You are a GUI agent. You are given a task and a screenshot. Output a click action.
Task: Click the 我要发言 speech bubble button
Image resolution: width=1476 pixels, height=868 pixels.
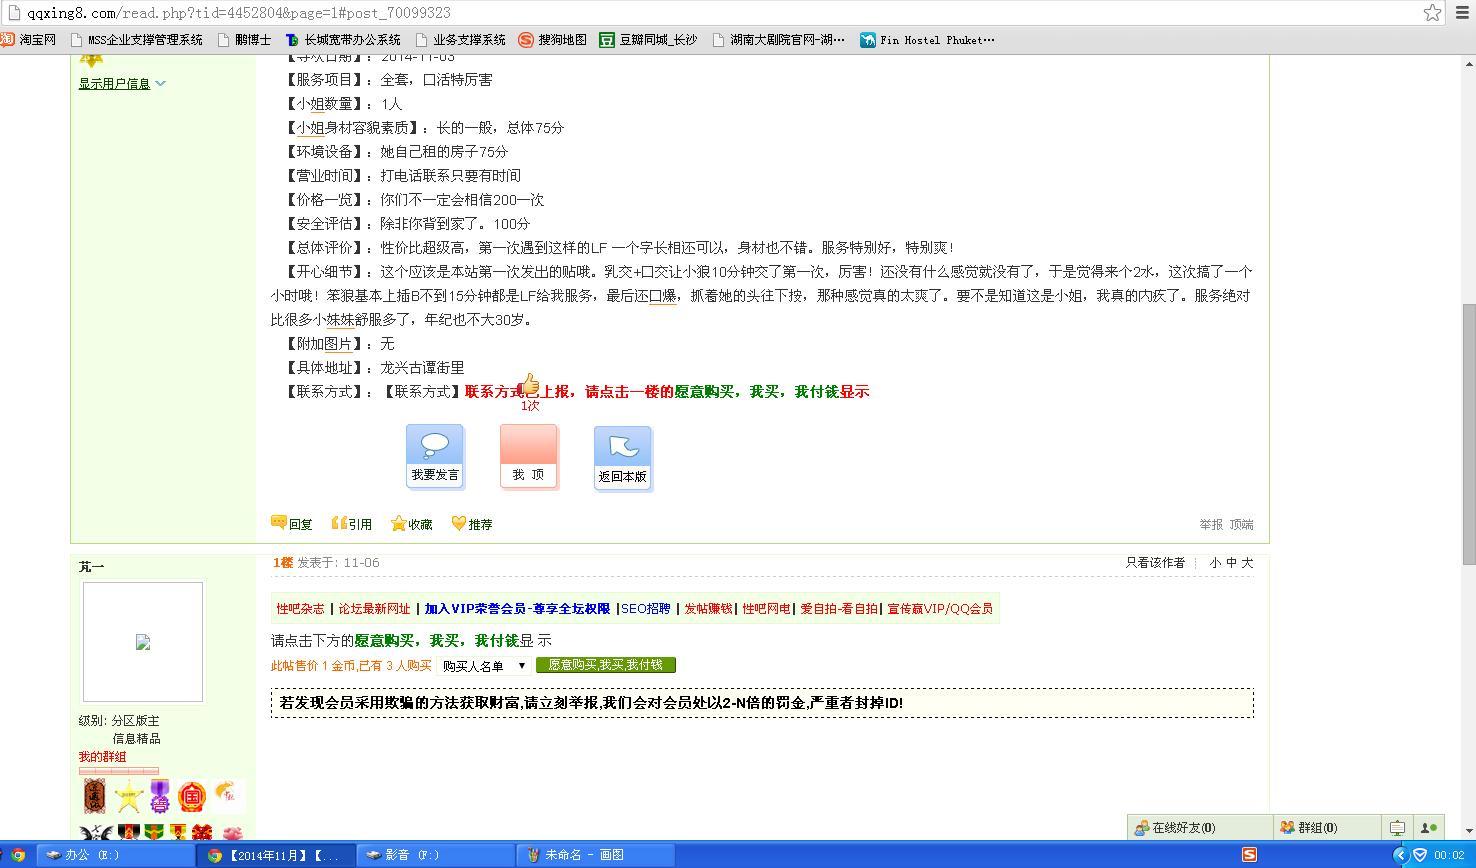point(435,457)
